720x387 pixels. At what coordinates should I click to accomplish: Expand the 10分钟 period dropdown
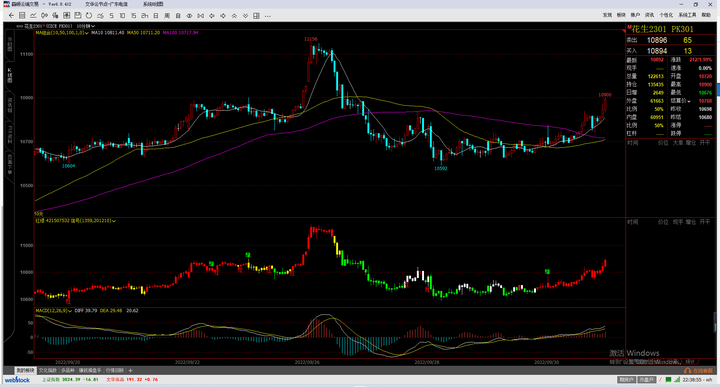85,26
